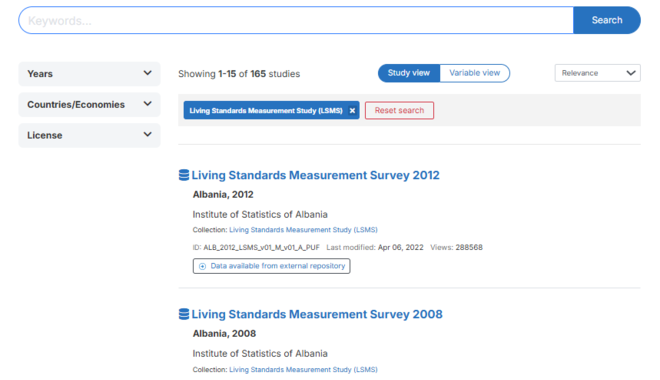Click the circle icon in external repository button
The height and width of the screenshot is (380, 660).
tap(202, 266)
